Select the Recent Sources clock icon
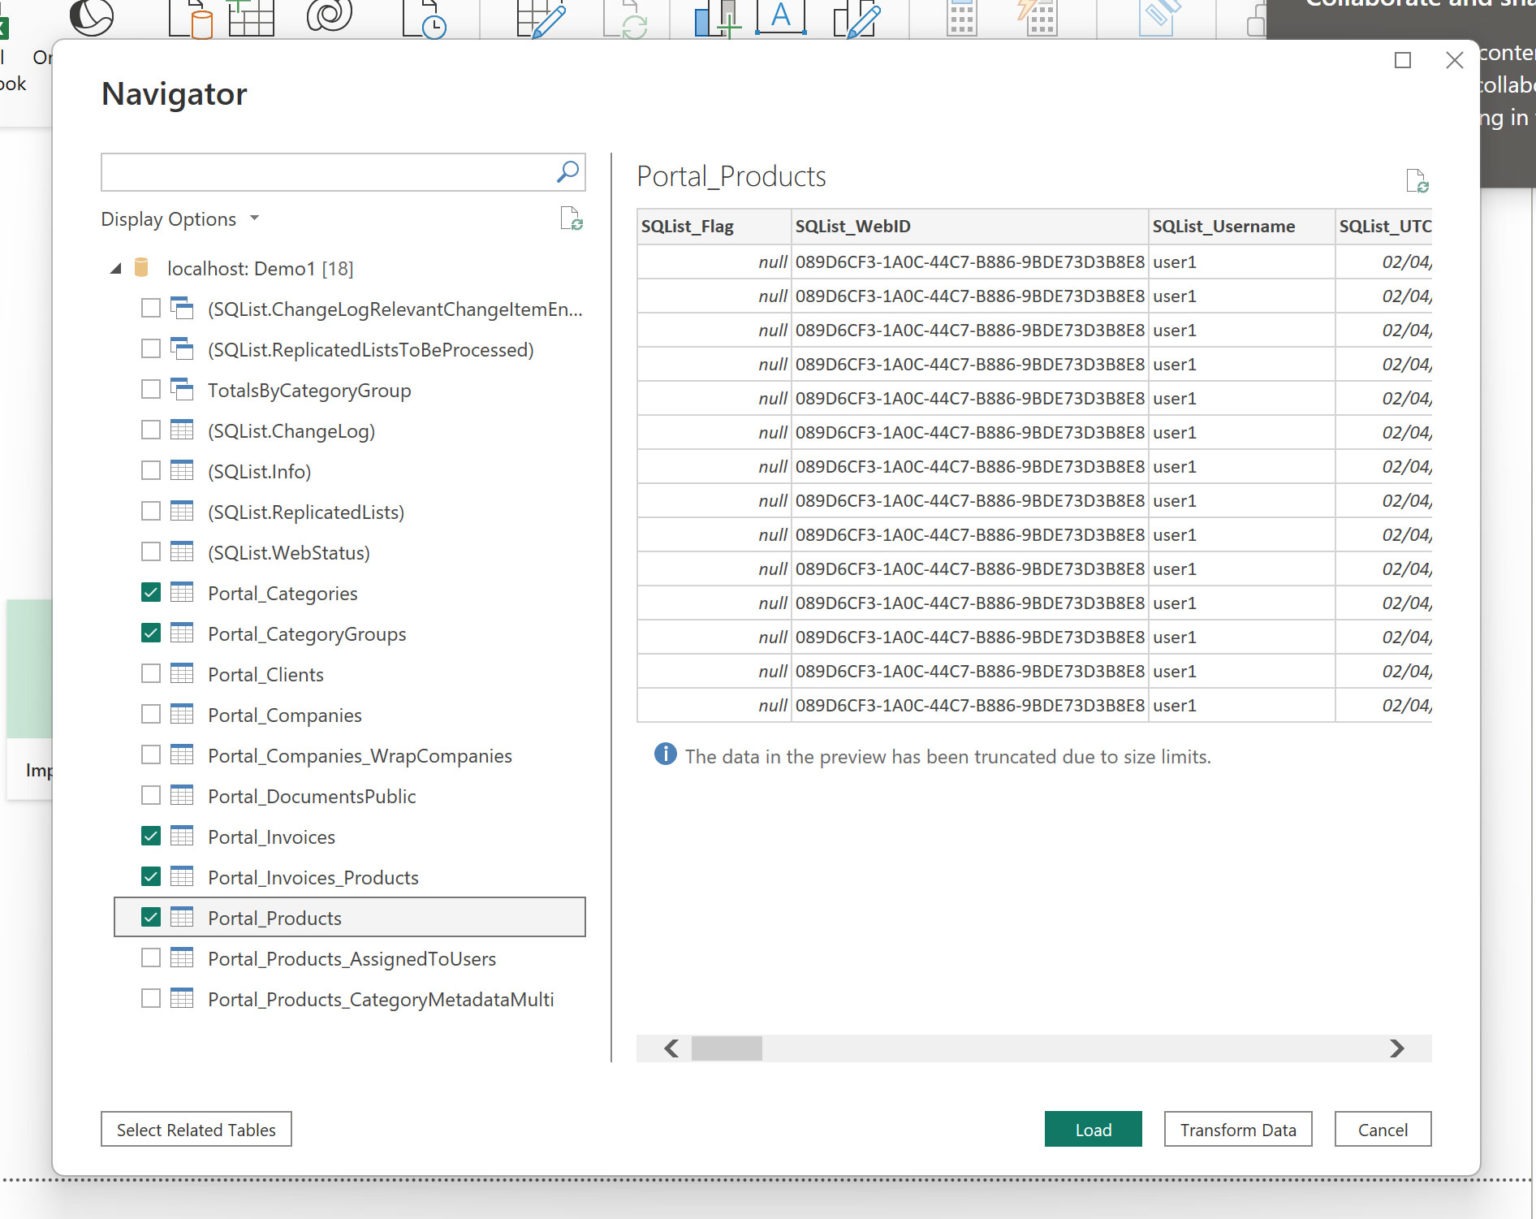This screenshot has height=1219, width=1536. [426, 18]
